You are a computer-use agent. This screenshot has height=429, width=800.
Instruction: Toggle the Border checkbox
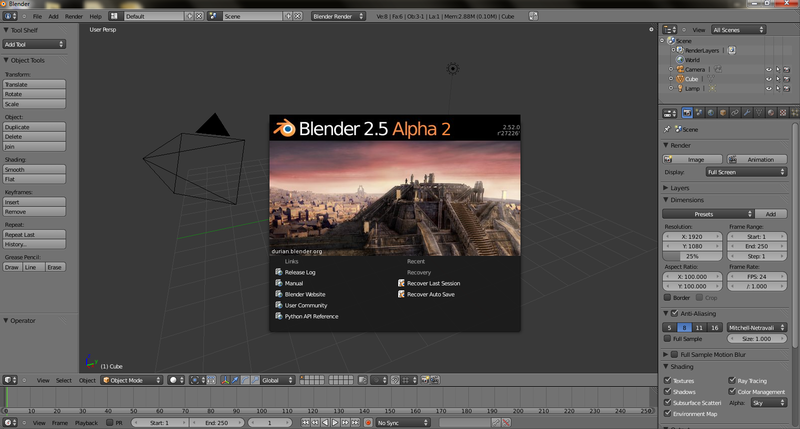(x=667, y=297)
